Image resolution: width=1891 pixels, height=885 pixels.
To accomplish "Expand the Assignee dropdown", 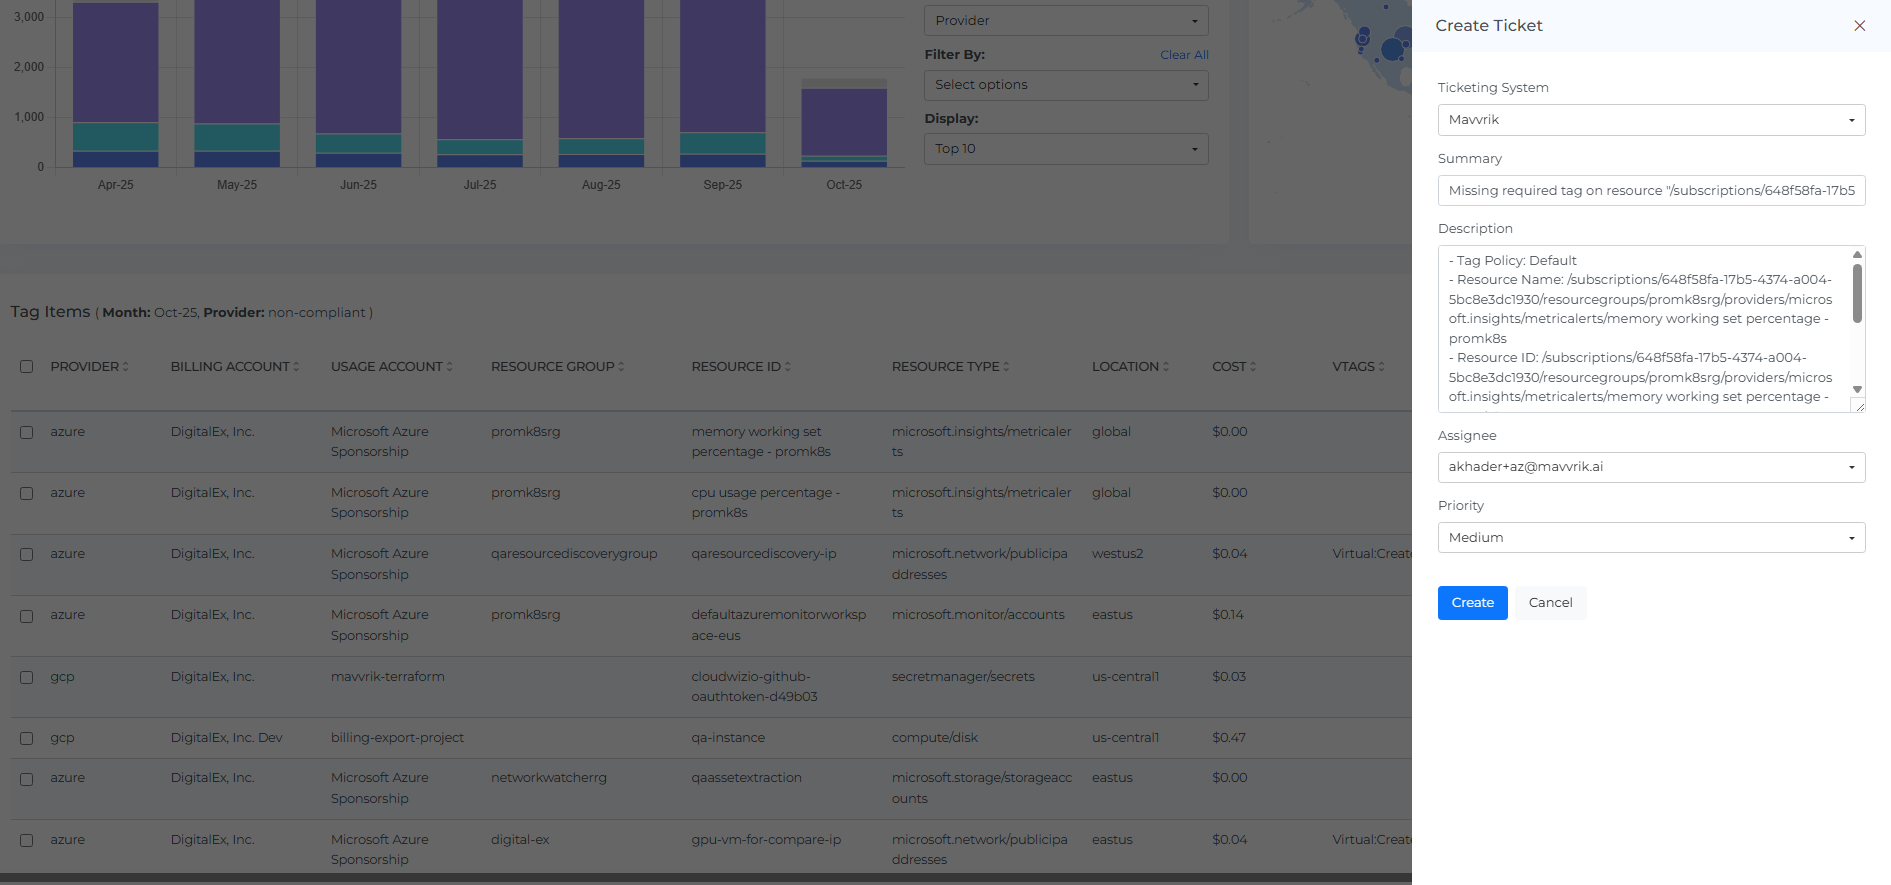I will pyautogui.click(x=1650, y=467).
